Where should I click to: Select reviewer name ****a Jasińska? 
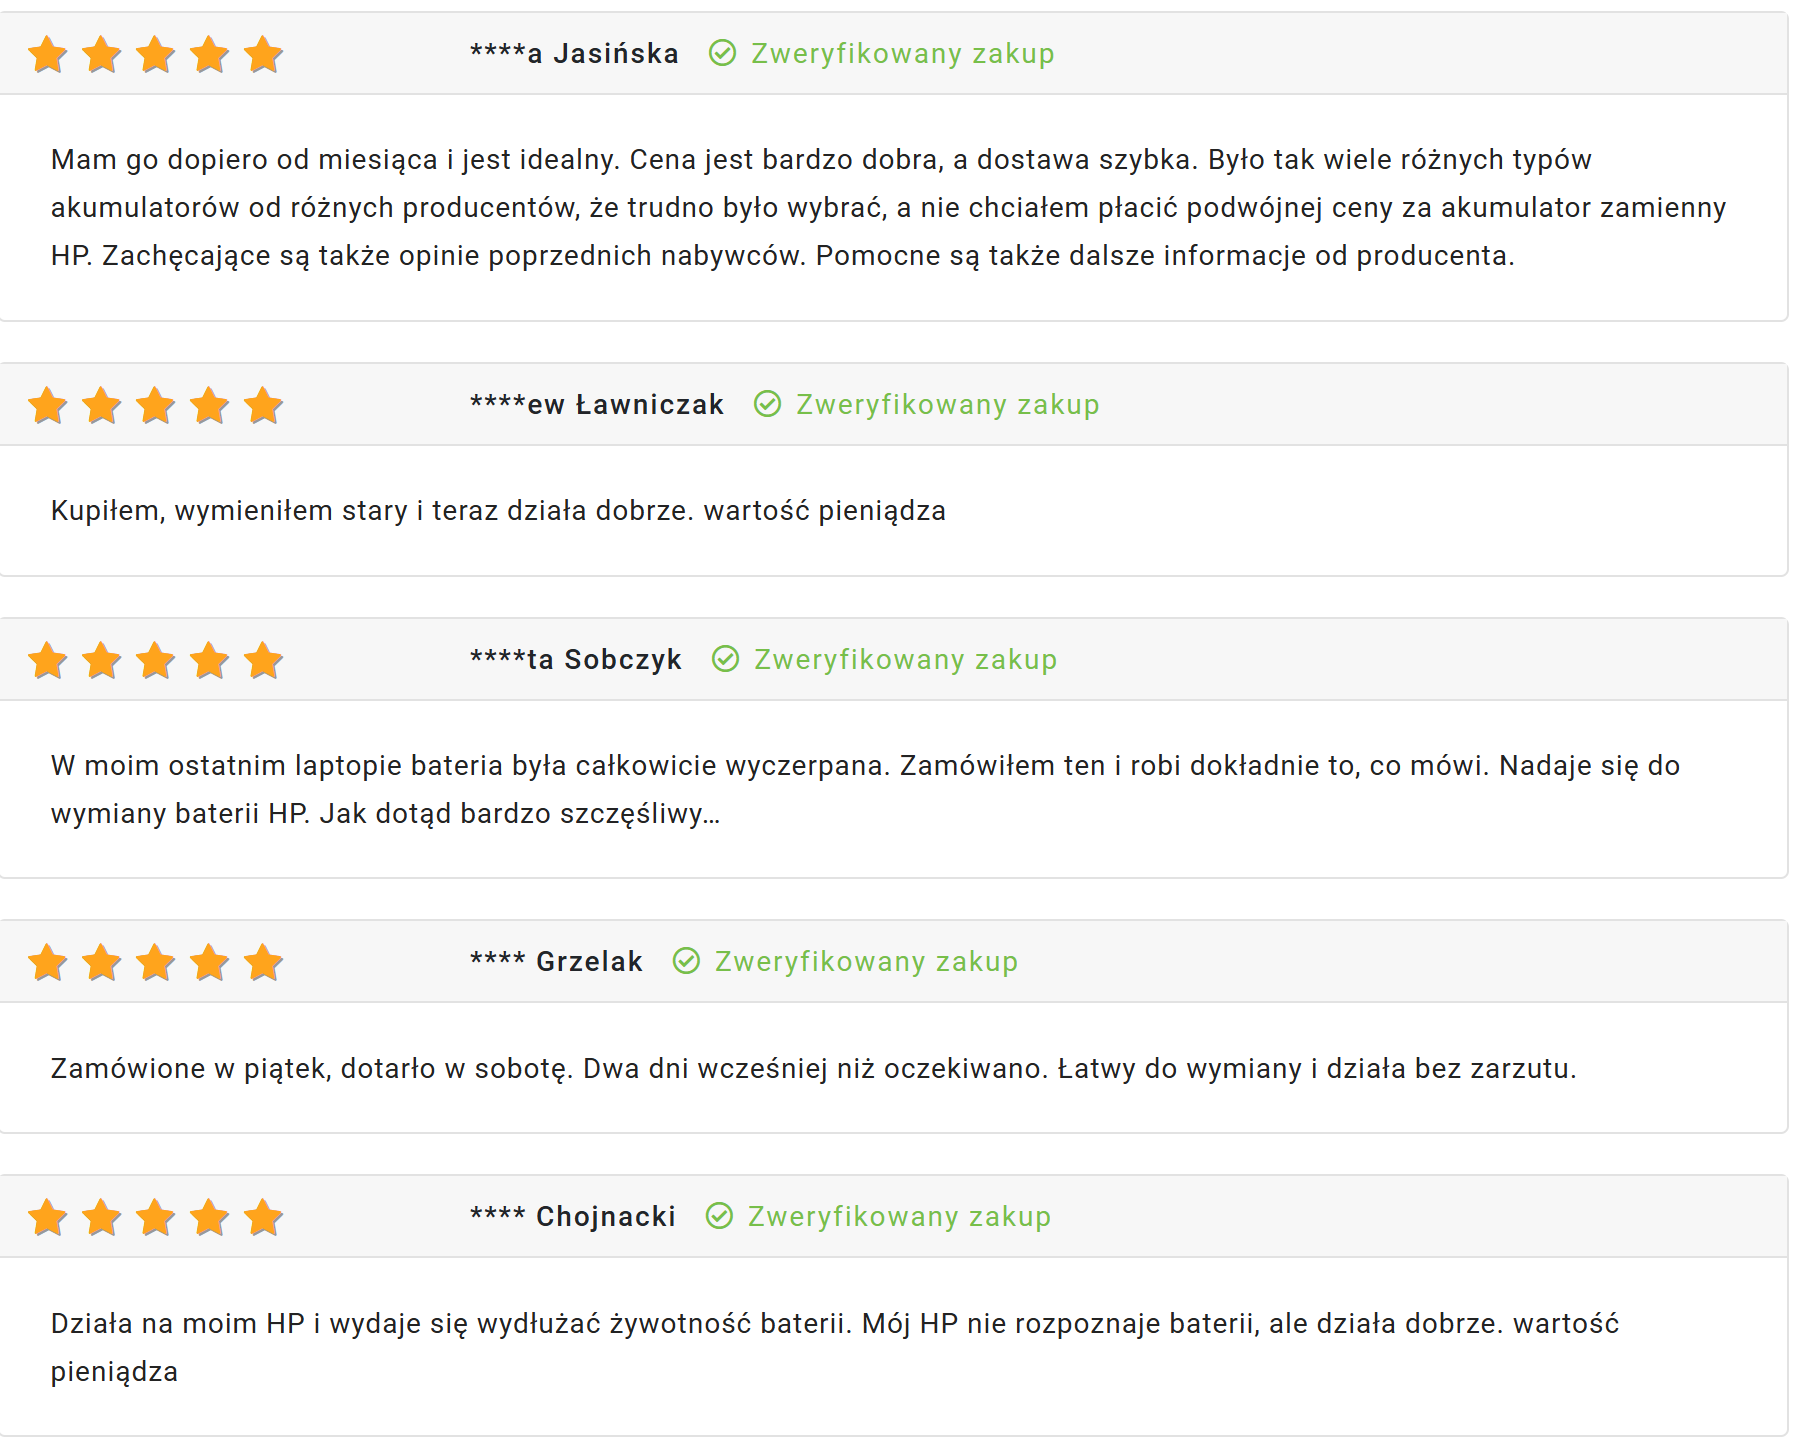tap(574, 53)
